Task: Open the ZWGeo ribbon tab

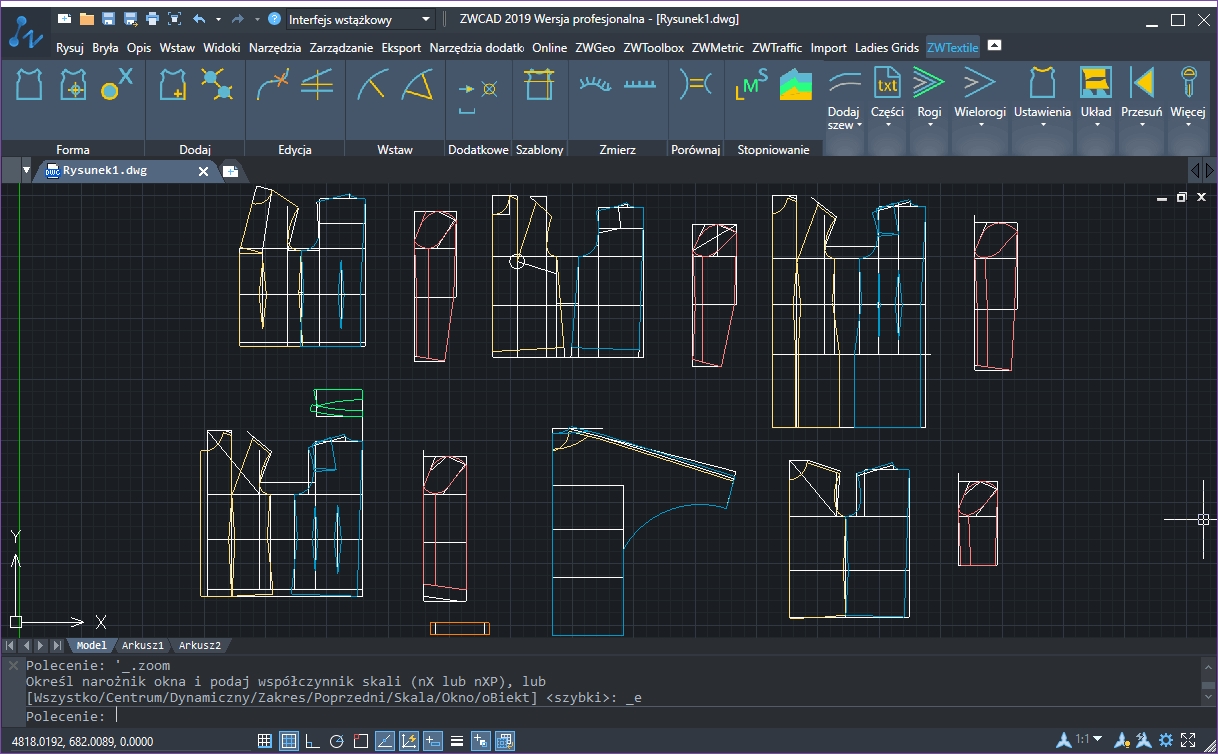Action: coord(595,47)
